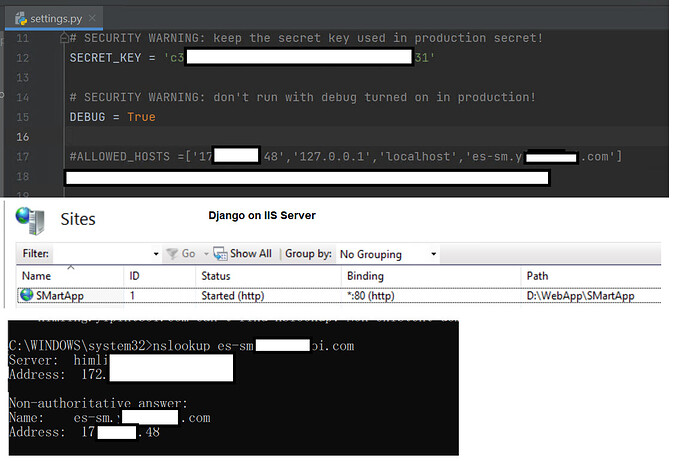Close the settings.py tab

[92, 18]
